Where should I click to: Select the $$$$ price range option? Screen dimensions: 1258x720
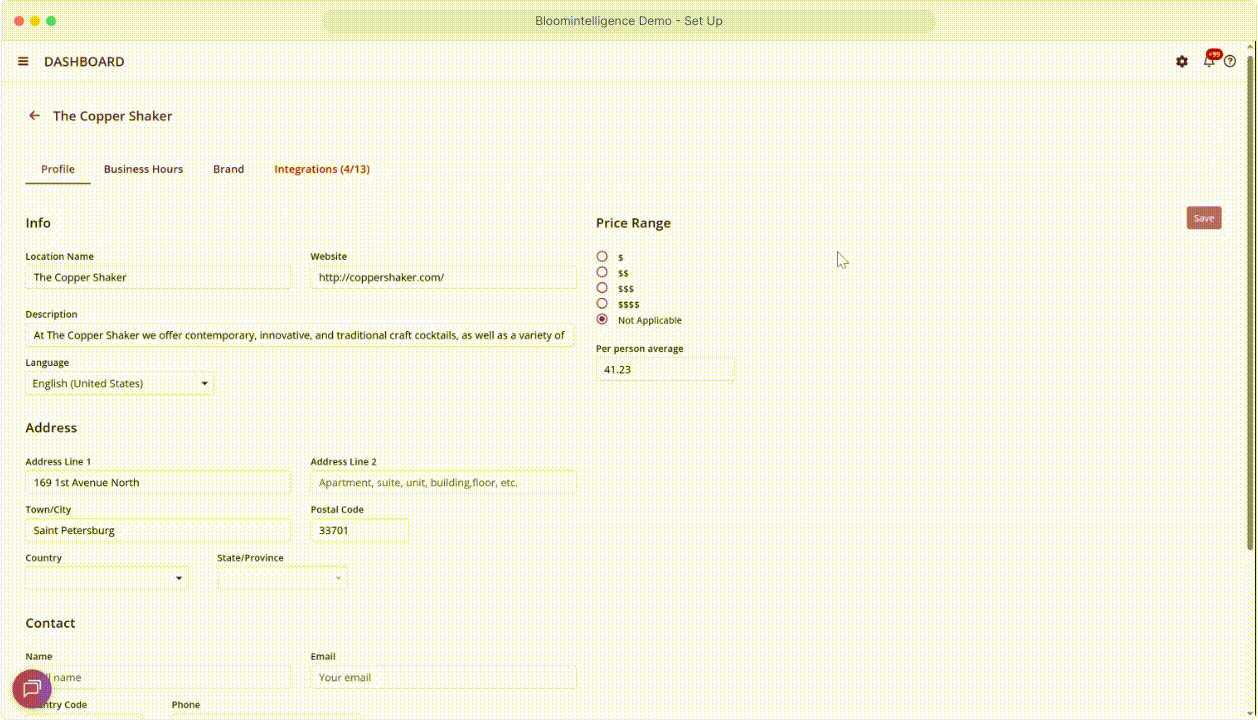[x=602, y=304]
